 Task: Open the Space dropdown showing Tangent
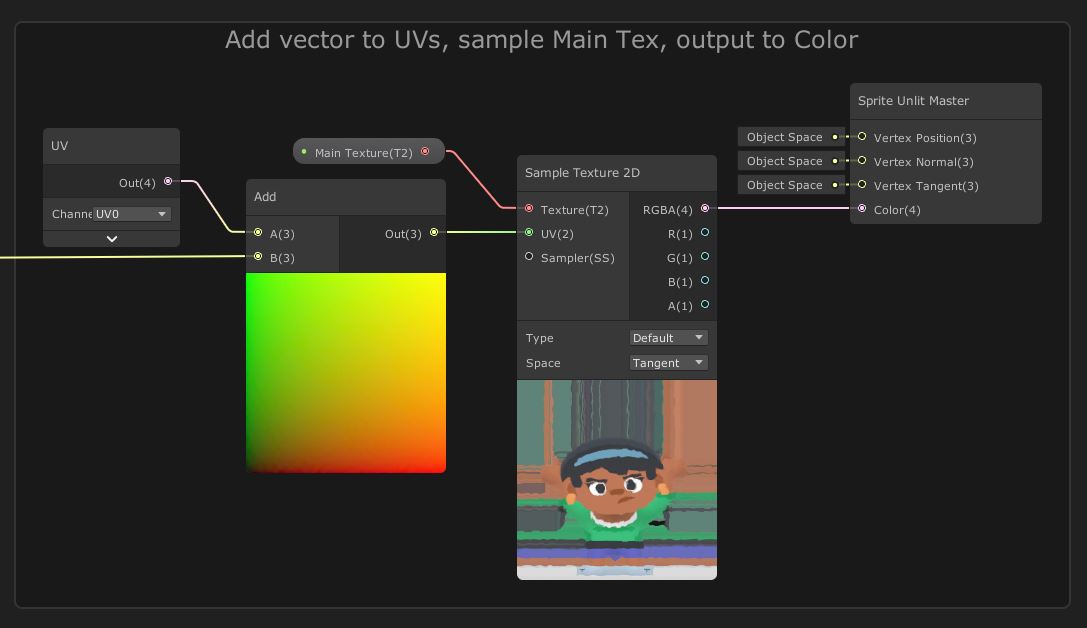tap(668, 362)
